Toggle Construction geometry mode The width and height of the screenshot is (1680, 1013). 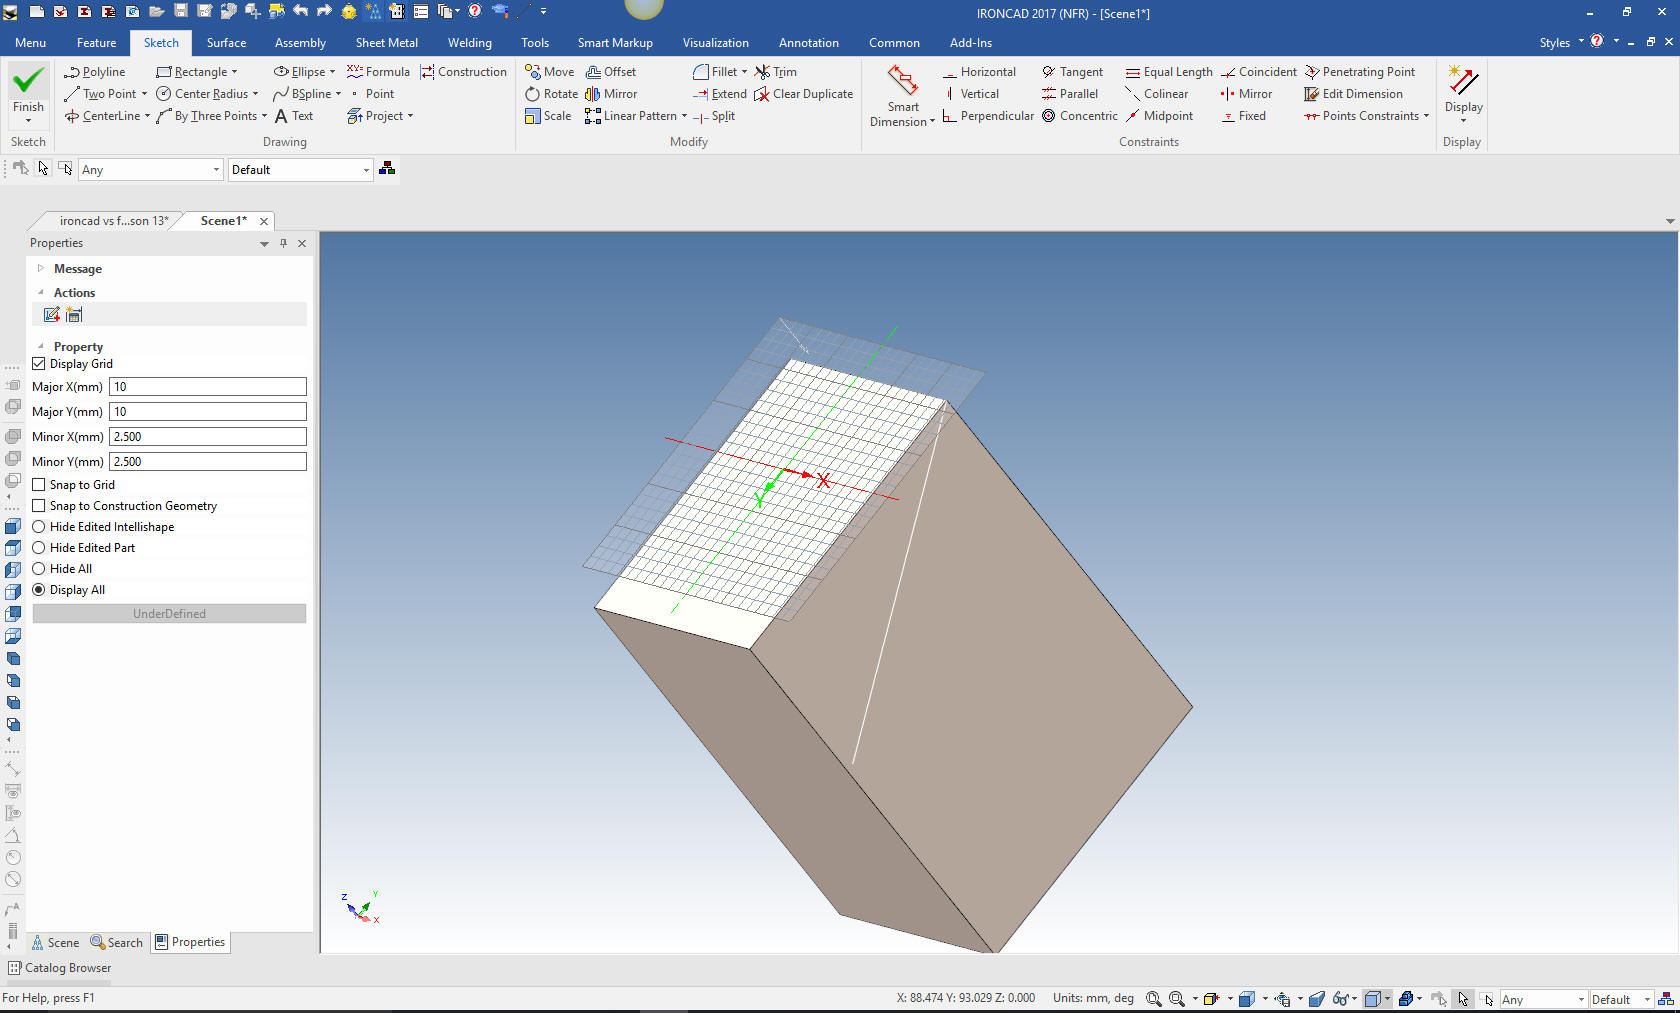point(463,72)
